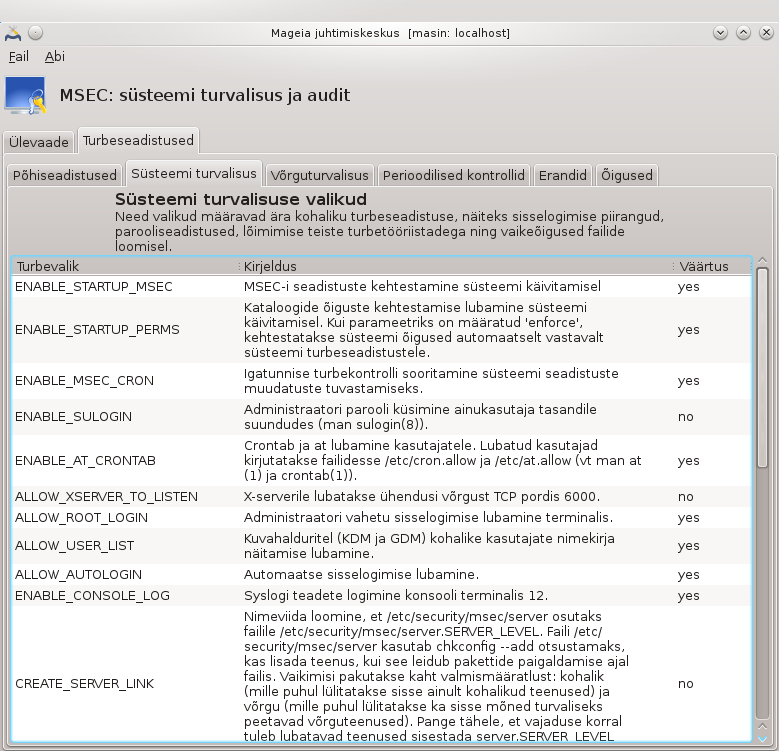Sort by the Kirjeldus column header
The width and height of the screenshot is (779, 751).
(456, 266)
